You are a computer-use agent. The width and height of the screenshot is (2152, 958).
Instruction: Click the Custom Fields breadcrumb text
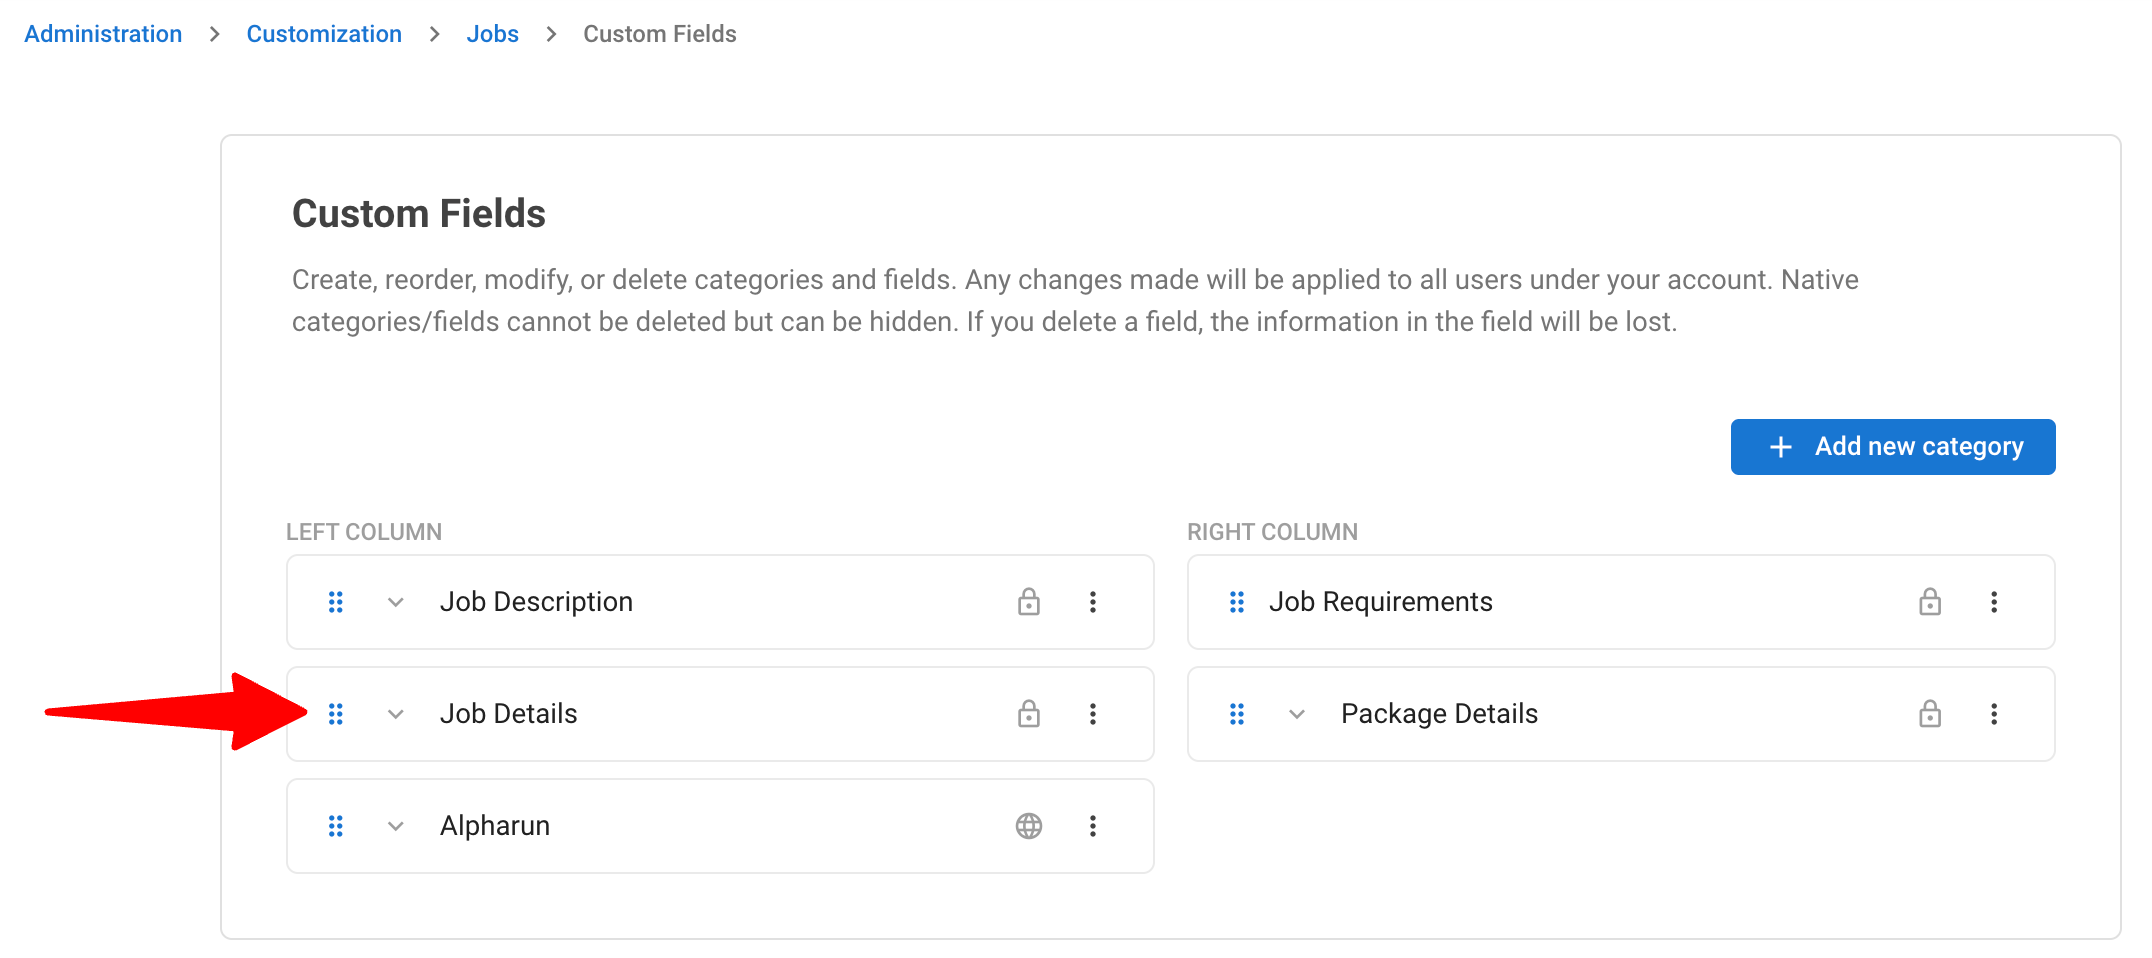[660, 34]
